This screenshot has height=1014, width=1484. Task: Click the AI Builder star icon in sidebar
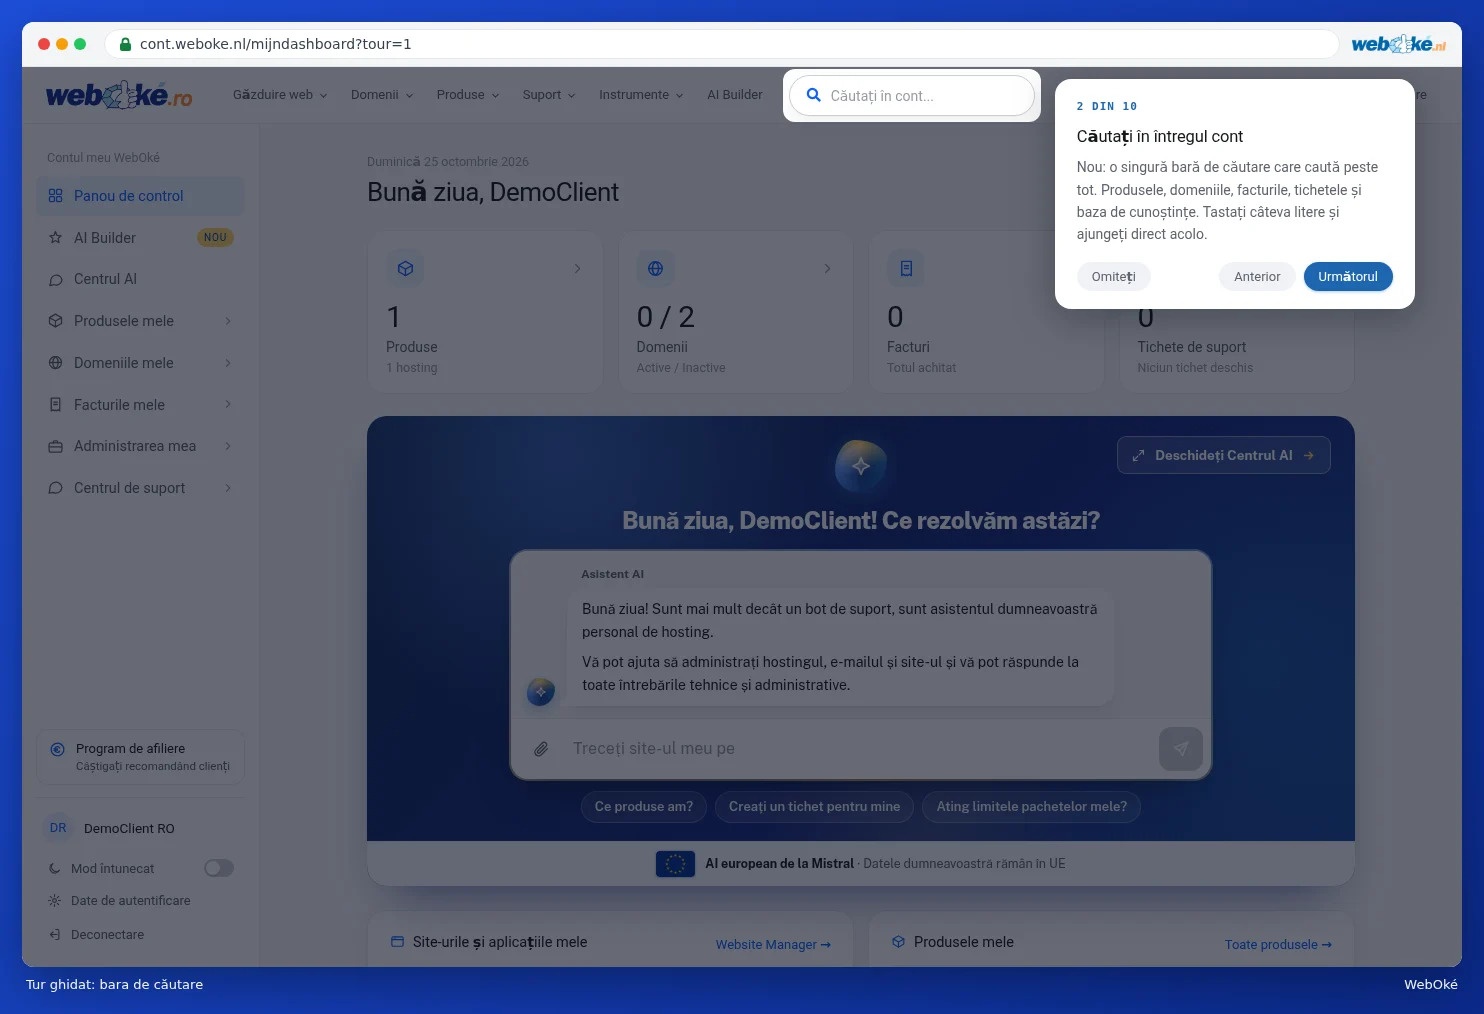(56, 238)
